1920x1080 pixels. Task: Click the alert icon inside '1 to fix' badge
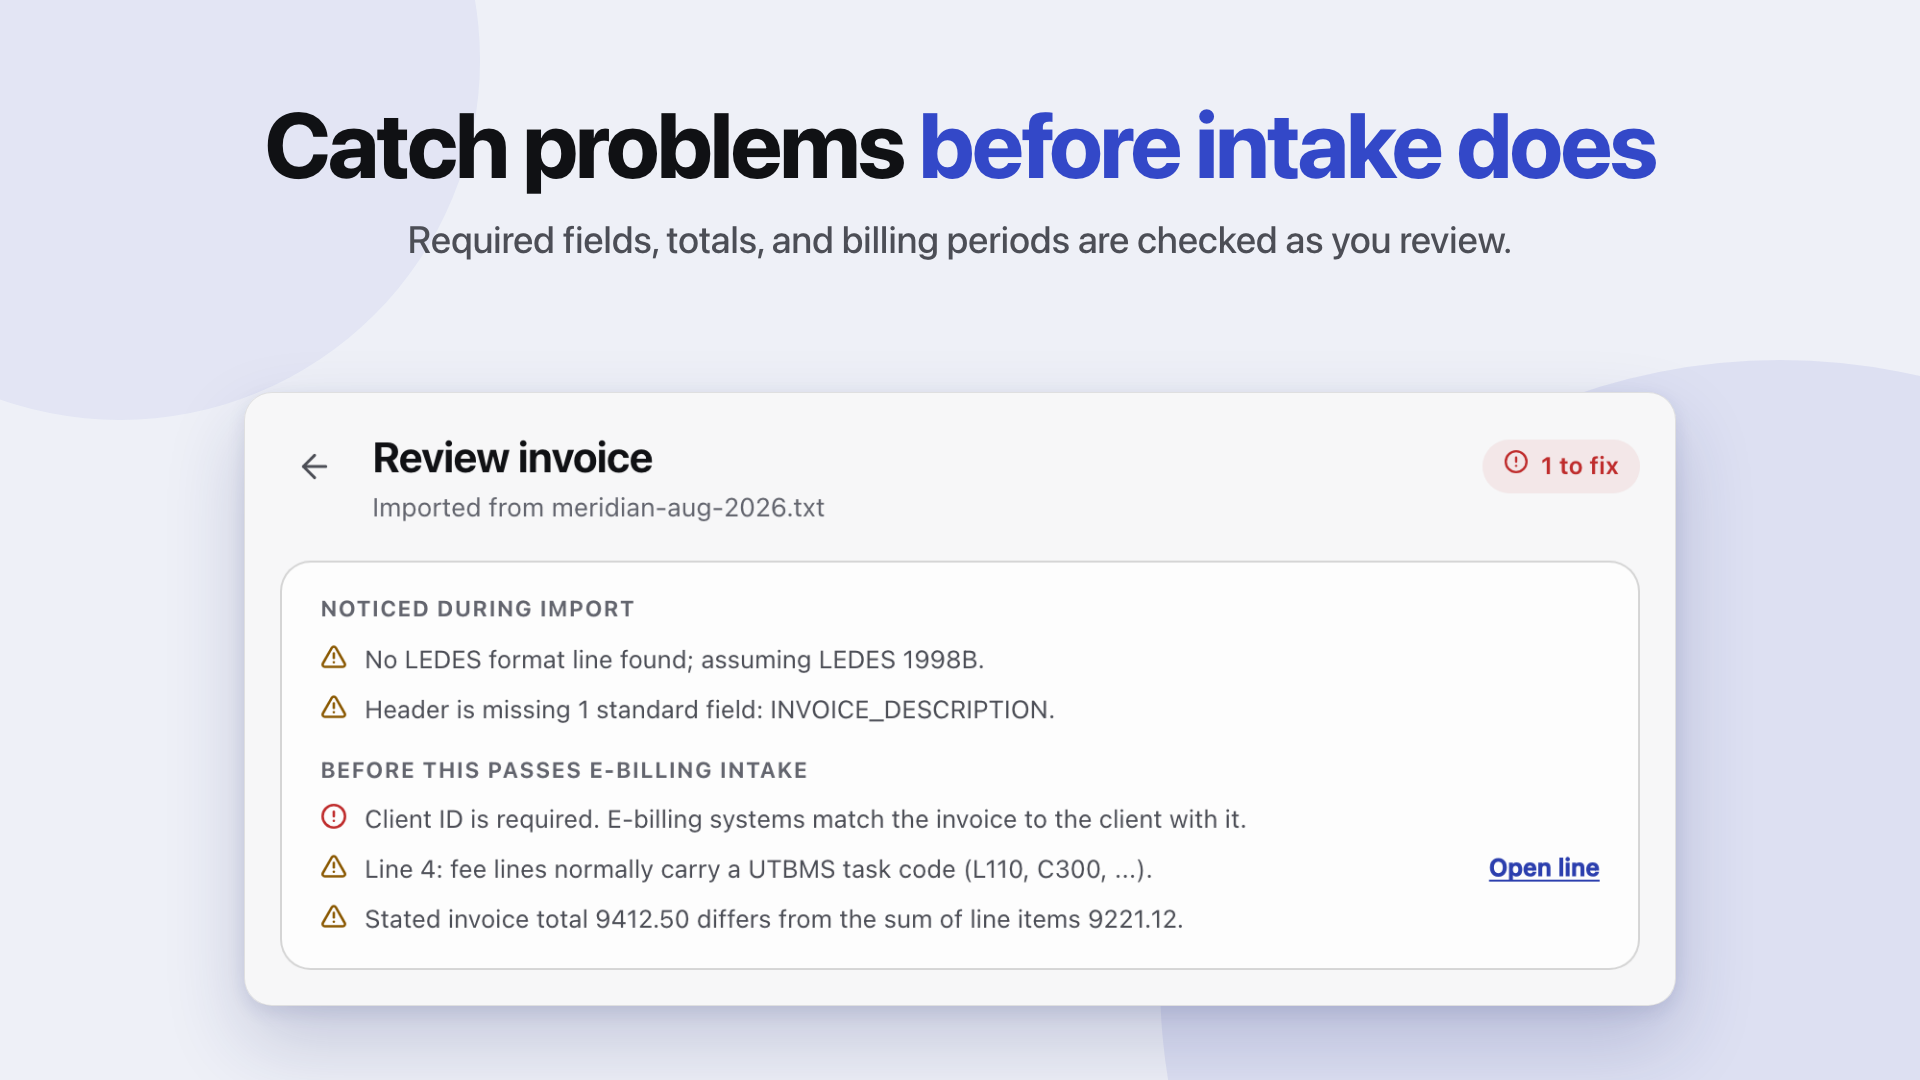click(1516, 462)
